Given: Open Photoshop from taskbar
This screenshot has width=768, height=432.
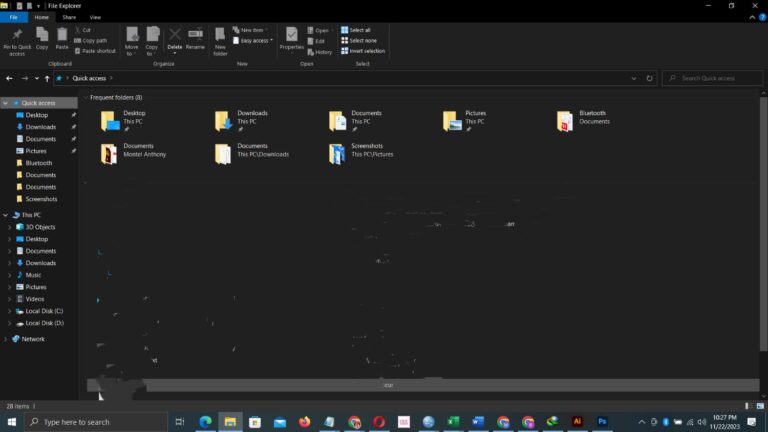Looking at the screenshot, I should 602,422.
